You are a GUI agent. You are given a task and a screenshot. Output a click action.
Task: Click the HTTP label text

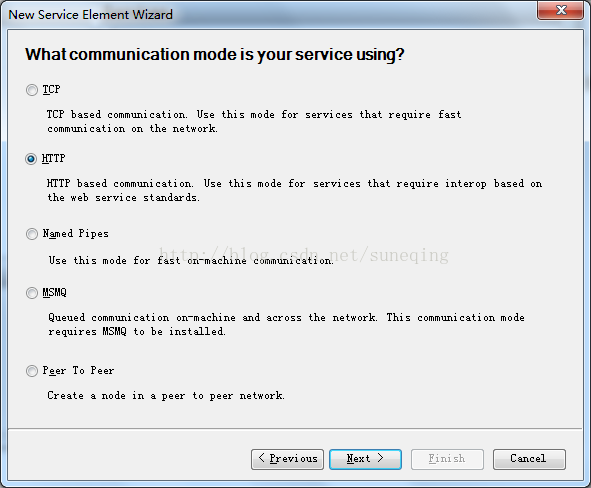[x=54, y=159]
